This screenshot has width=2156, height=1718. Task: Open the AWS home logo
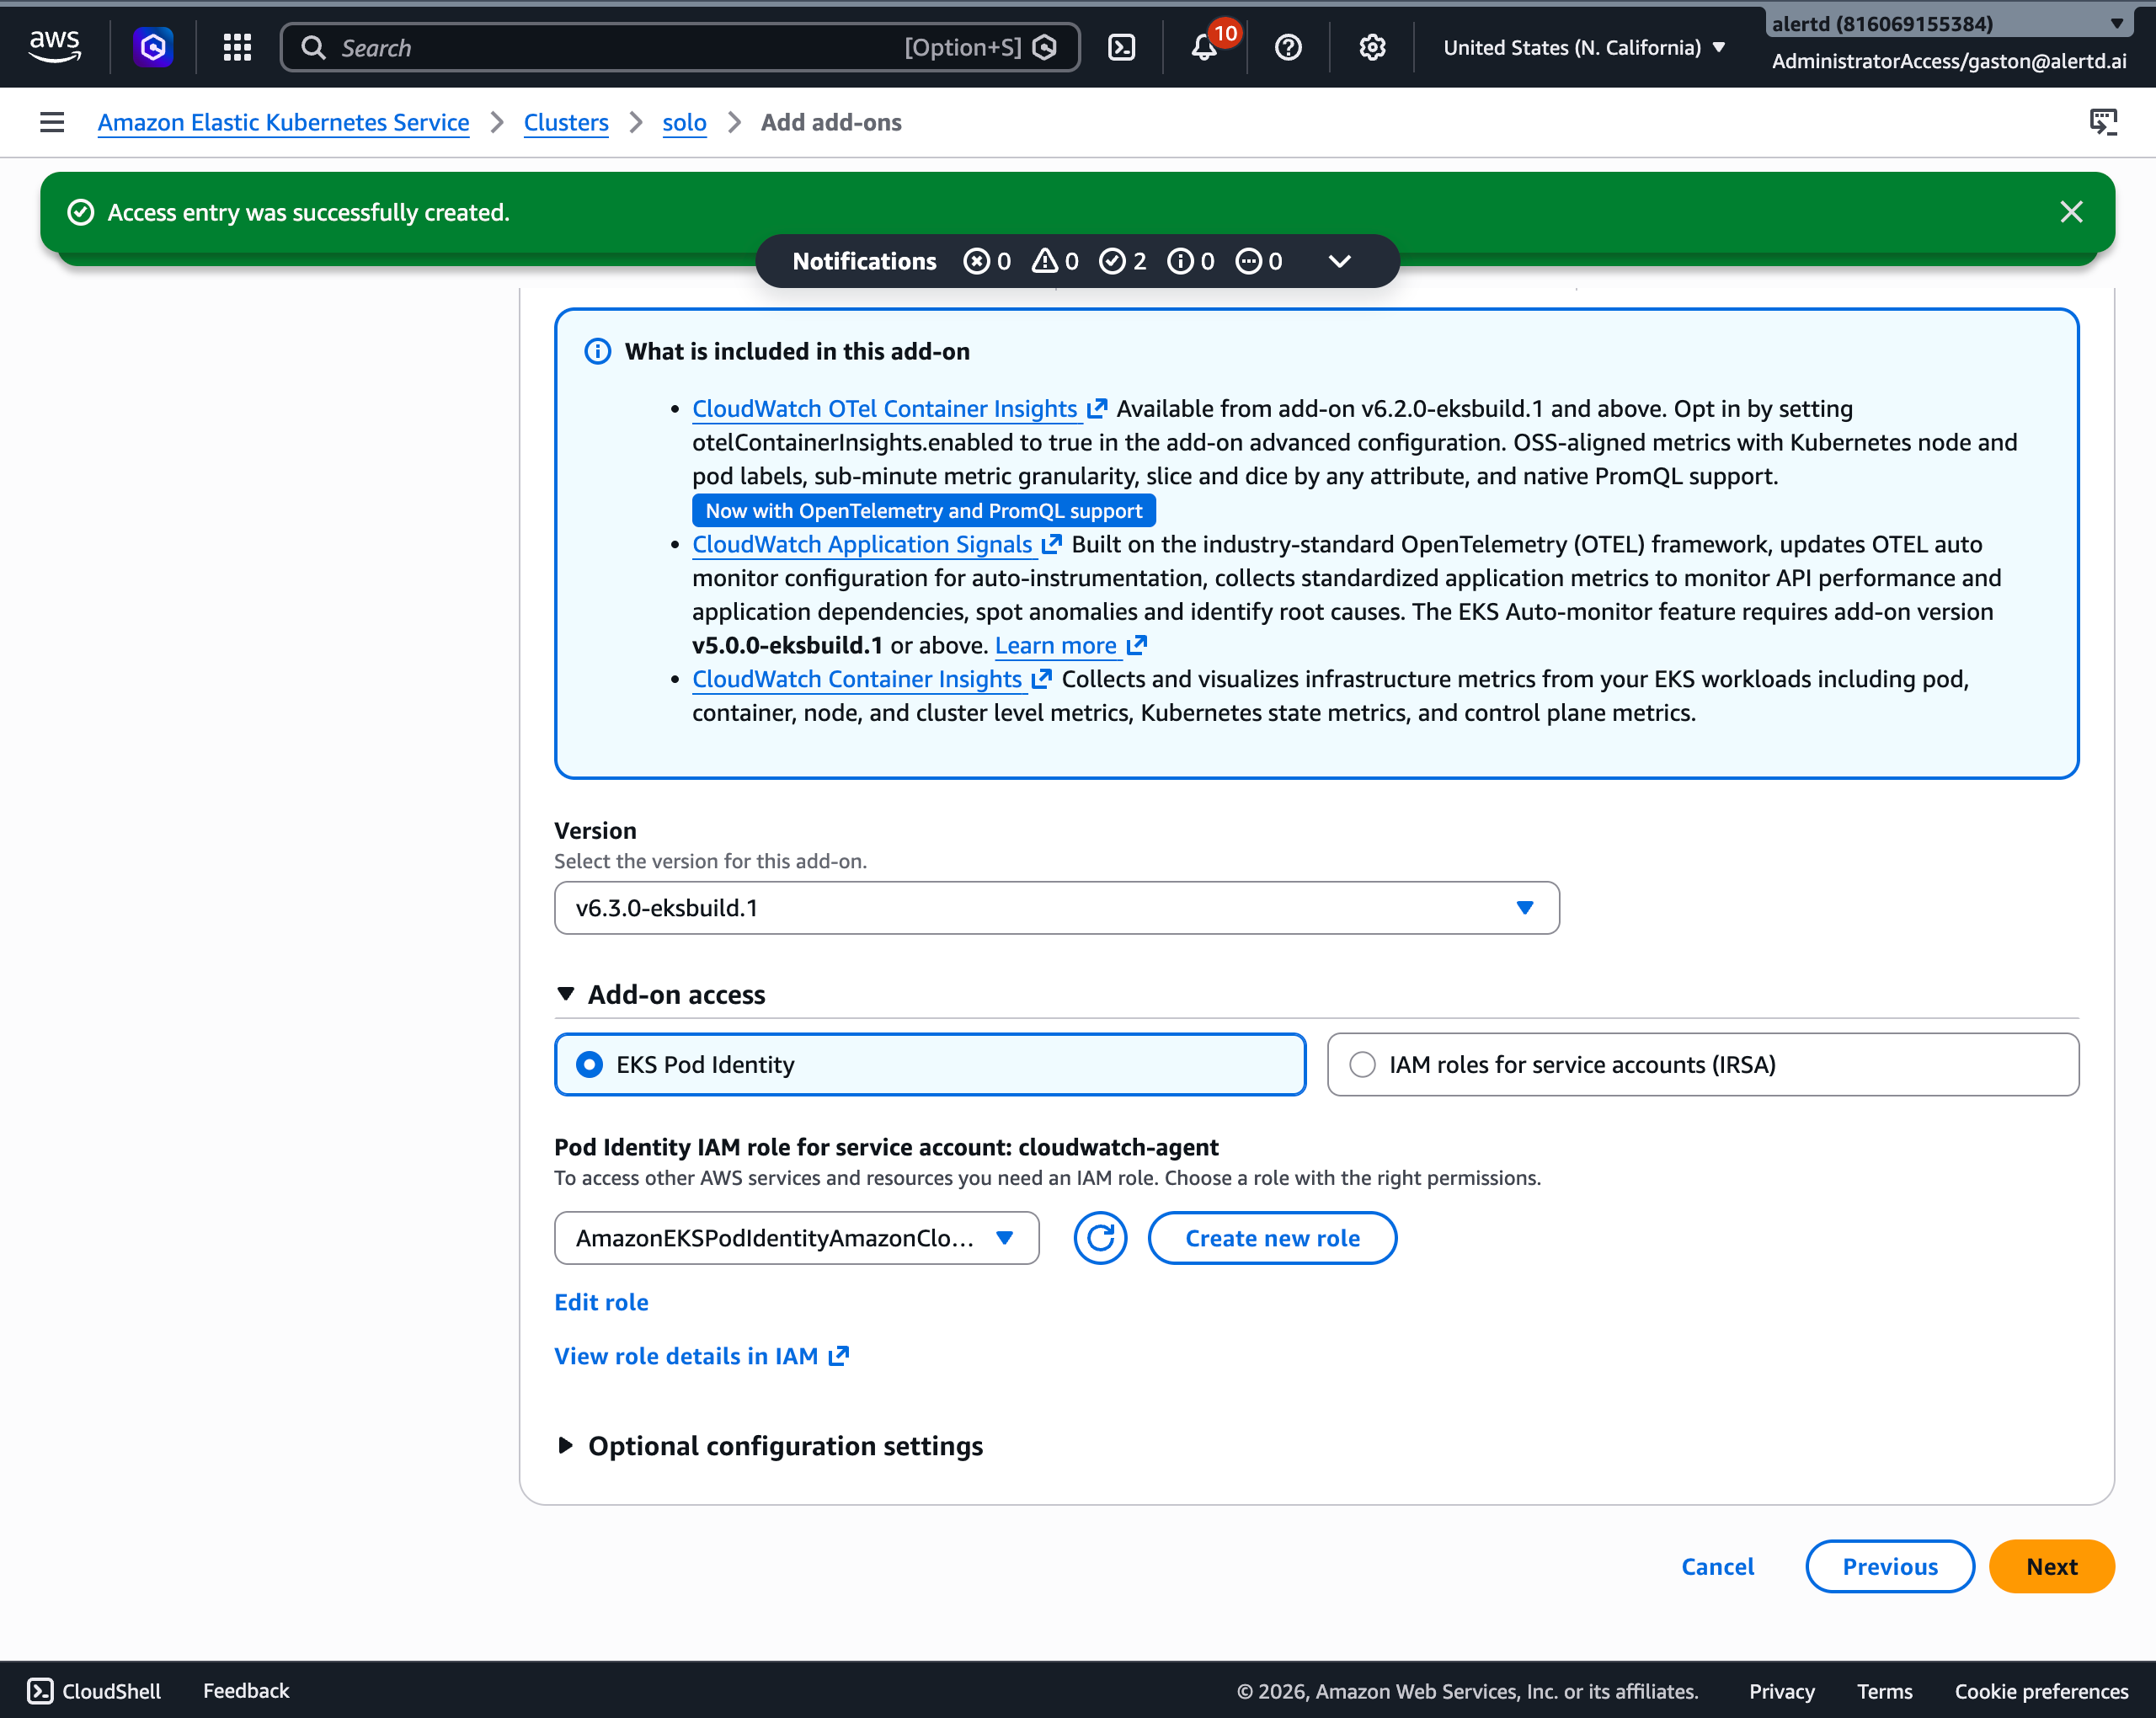(55, 47)
